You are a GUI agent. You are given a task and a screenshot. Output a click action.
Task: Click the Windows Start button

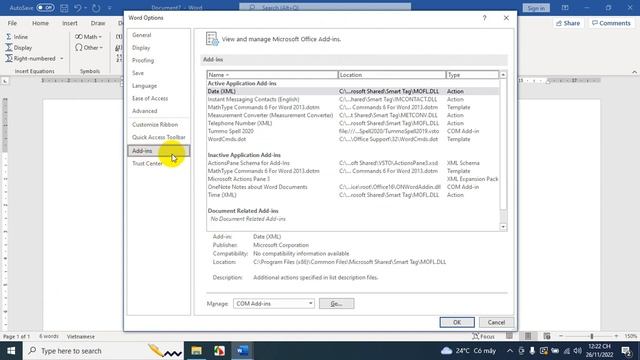point(11,351)
